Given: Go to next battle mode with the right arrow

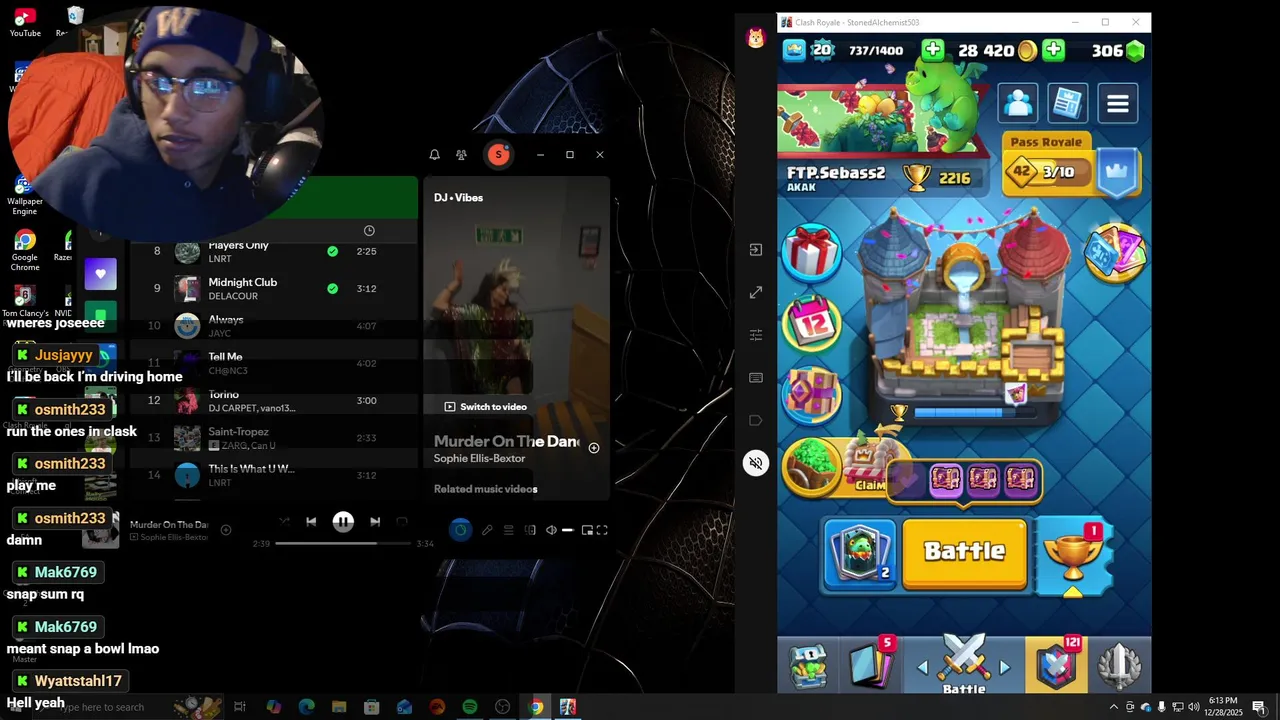Looking at the screenshot, I should point(1005,667).
